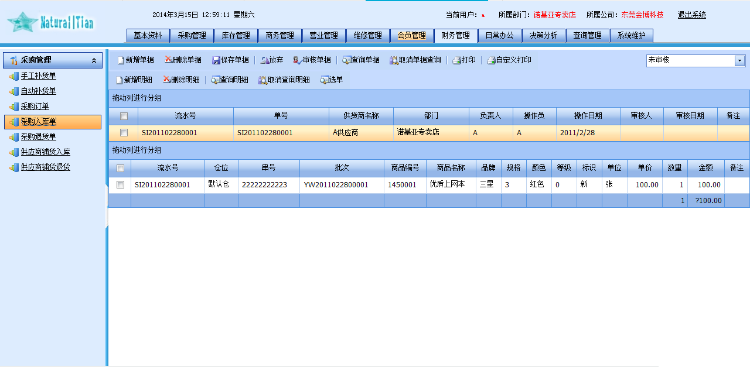This screenshot has width=750, height=367.
Task: Switch to the 营业管理 tab
Action: (324, 35)
